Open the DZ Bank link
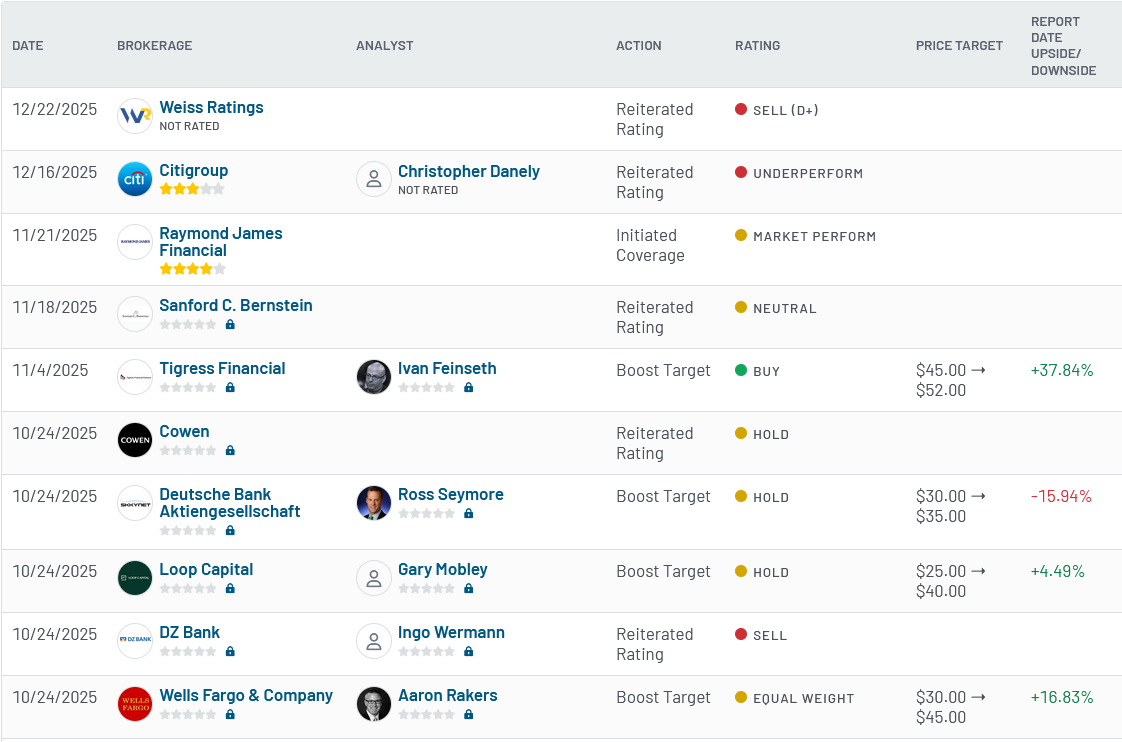This screenshot has height=742, width=1122. 189,633
